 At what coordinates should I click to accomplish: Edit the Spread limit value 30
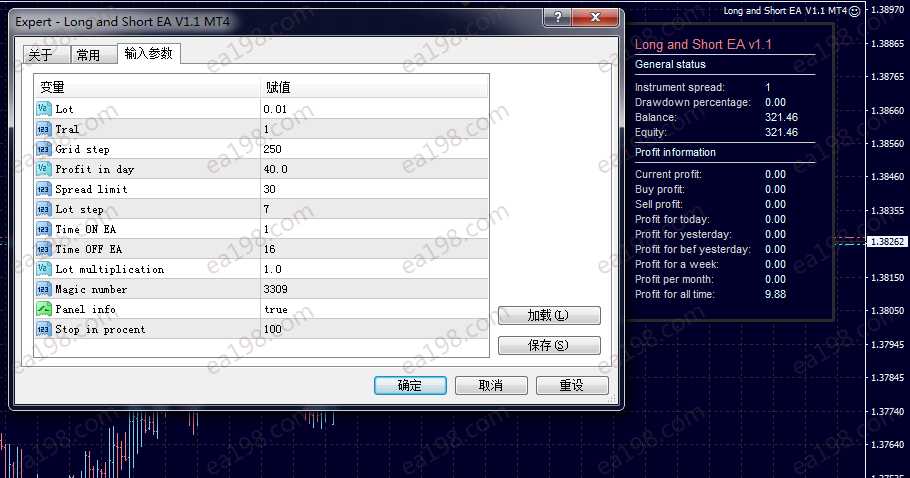(x=374, y=189)
